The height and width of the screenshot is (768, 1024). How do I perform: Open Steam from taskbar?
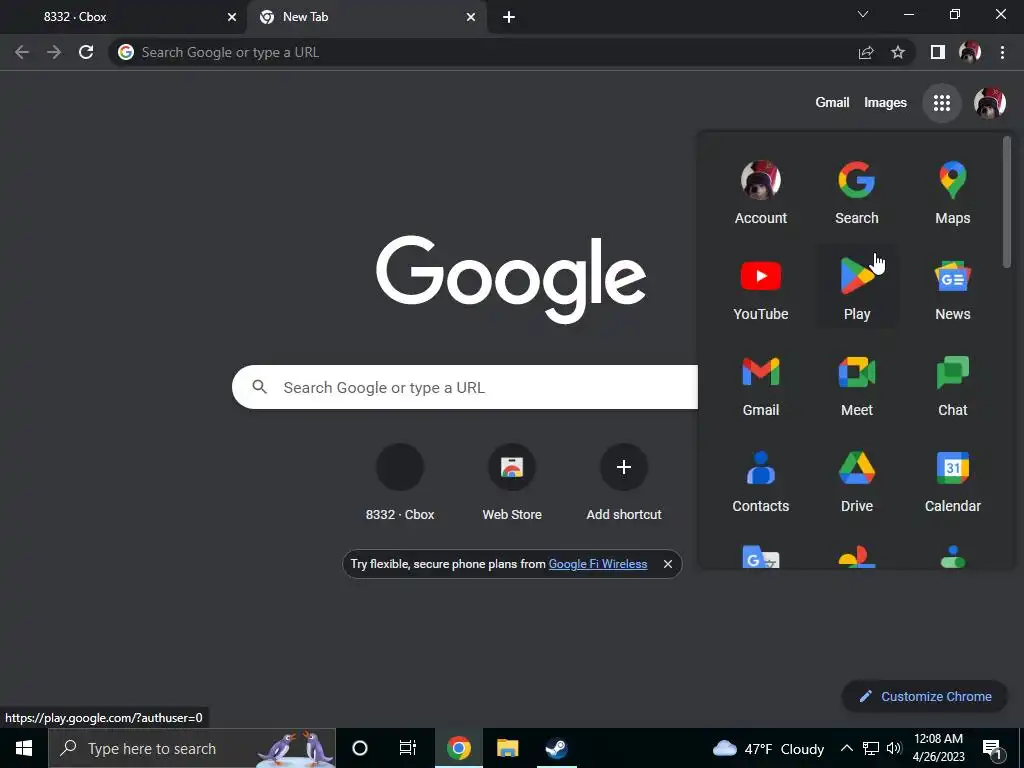pyautogui.click(x=556, y=748)
